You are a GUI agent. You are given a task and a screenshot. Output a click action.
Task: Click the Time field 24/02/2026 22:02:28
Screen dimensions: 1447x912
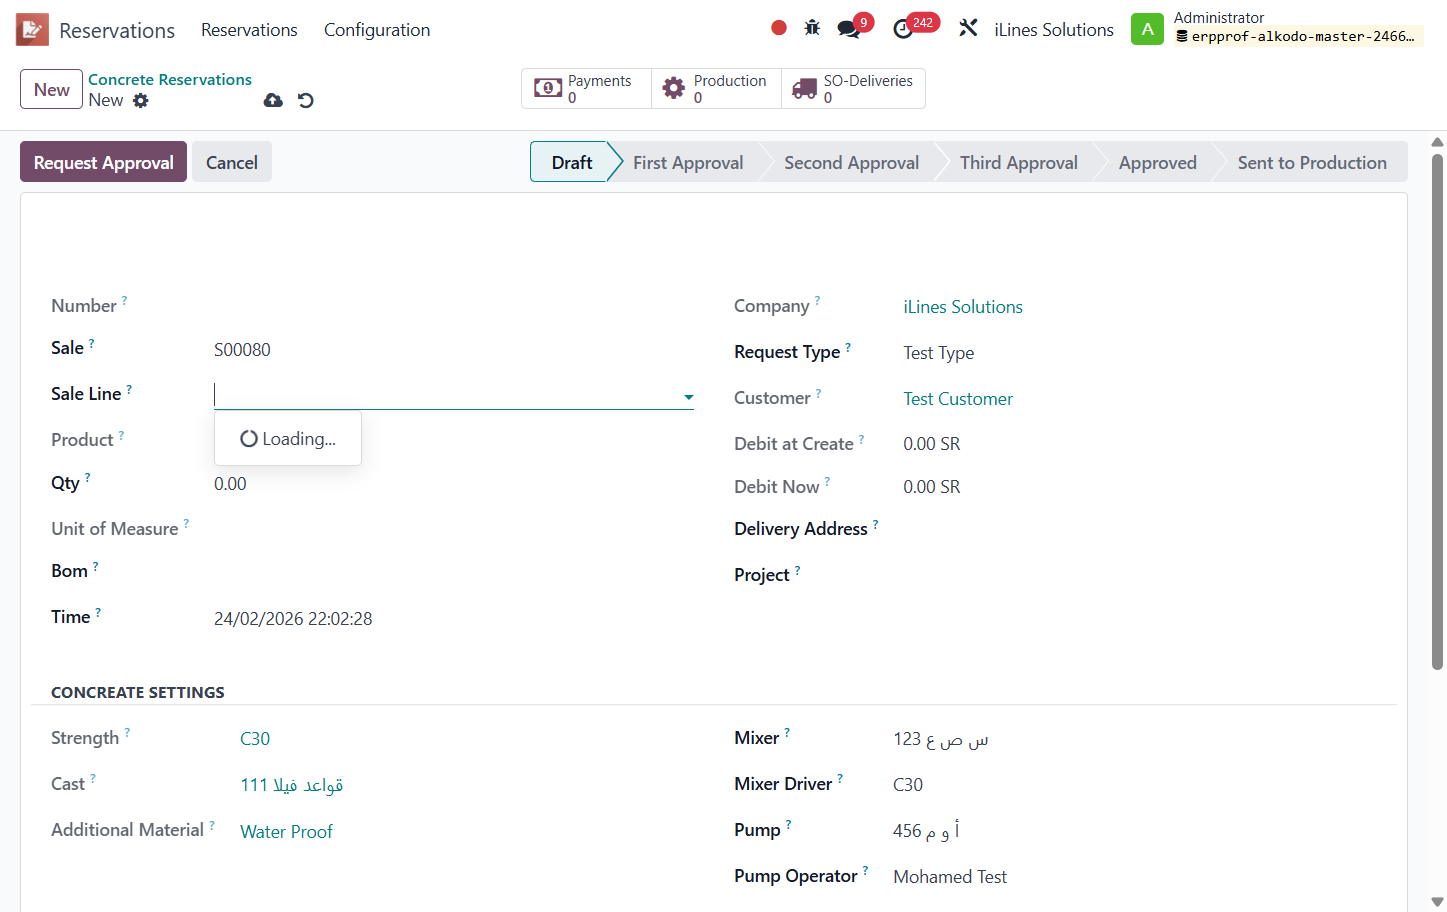(293, 619)
